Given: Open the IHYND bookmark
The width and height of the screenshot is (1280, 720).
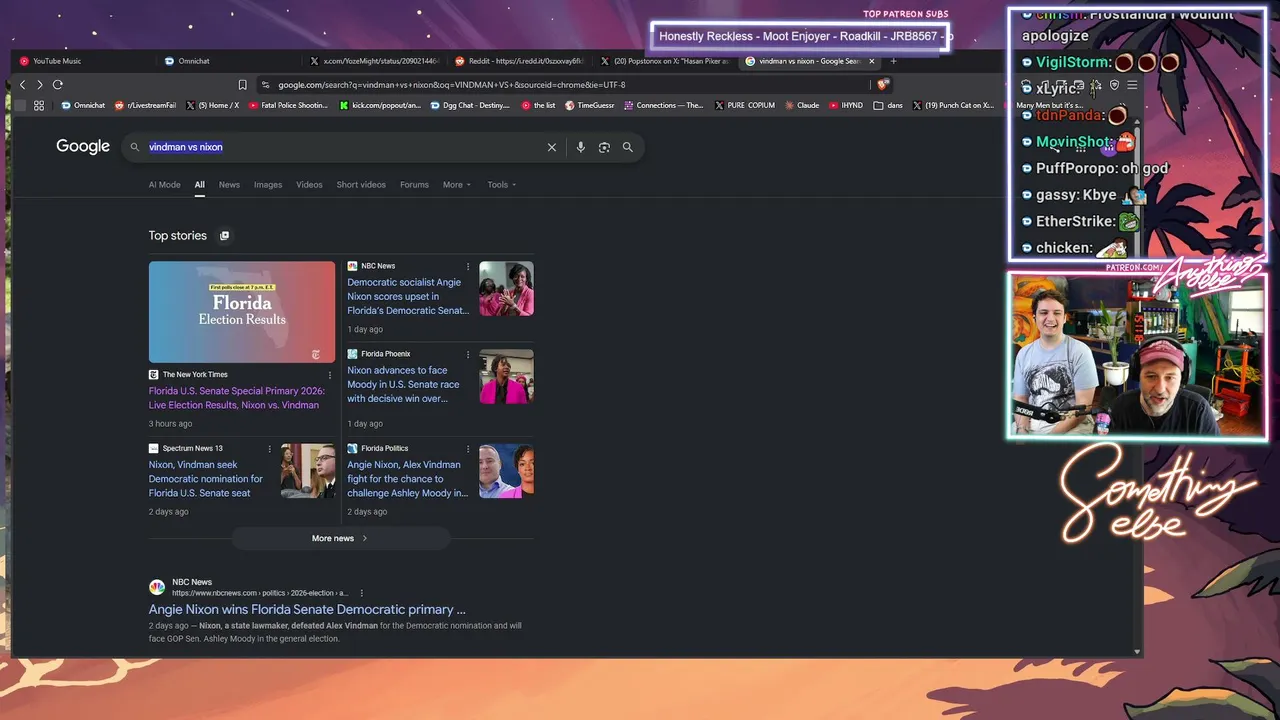Looking at the screenshot, I should [845, 105].
